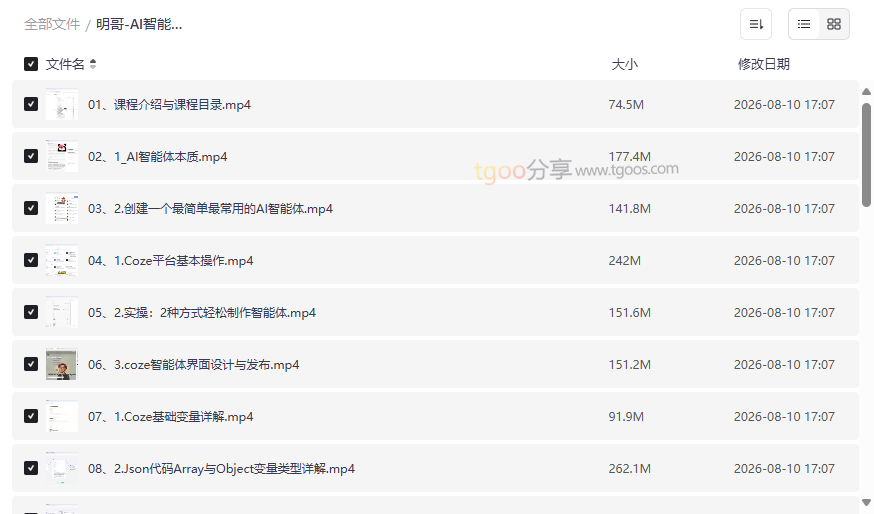Click the 151.6M size value
This screenshot has height=514, width=874.
629,313
